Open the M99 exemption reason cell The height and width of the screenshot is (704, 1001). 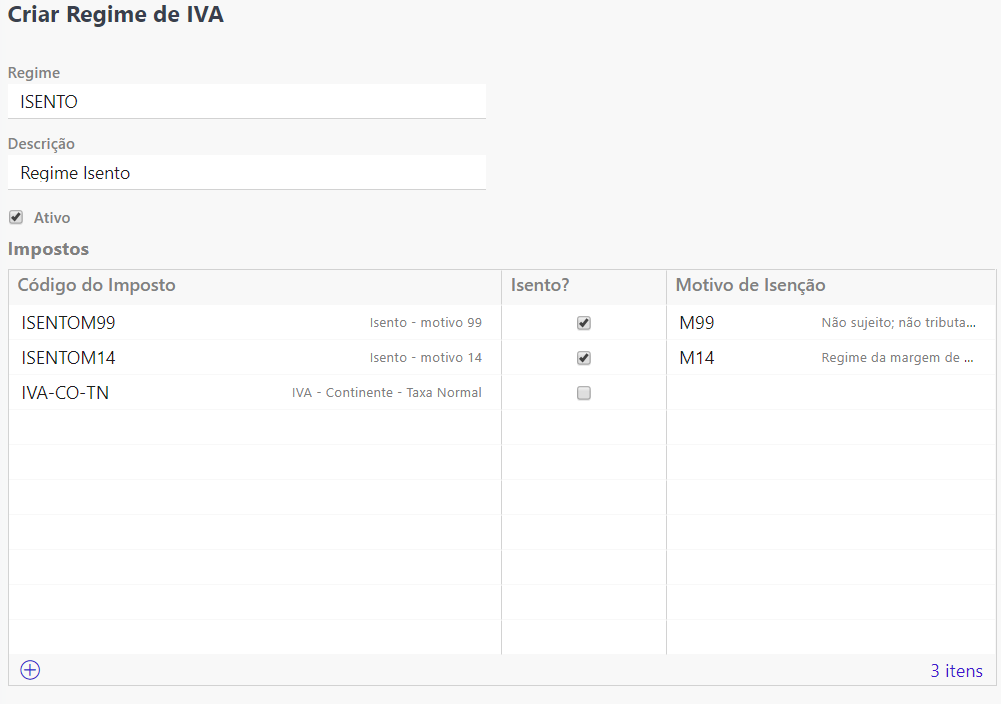tap(697, 323)
